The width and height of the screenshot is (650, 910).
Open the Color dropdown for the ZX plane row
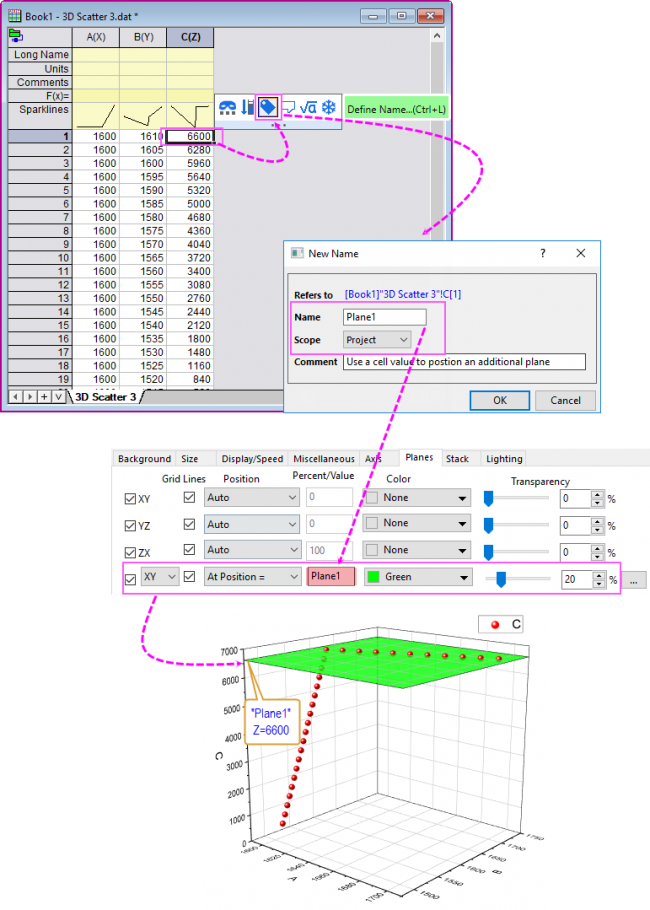click(417, 550)
